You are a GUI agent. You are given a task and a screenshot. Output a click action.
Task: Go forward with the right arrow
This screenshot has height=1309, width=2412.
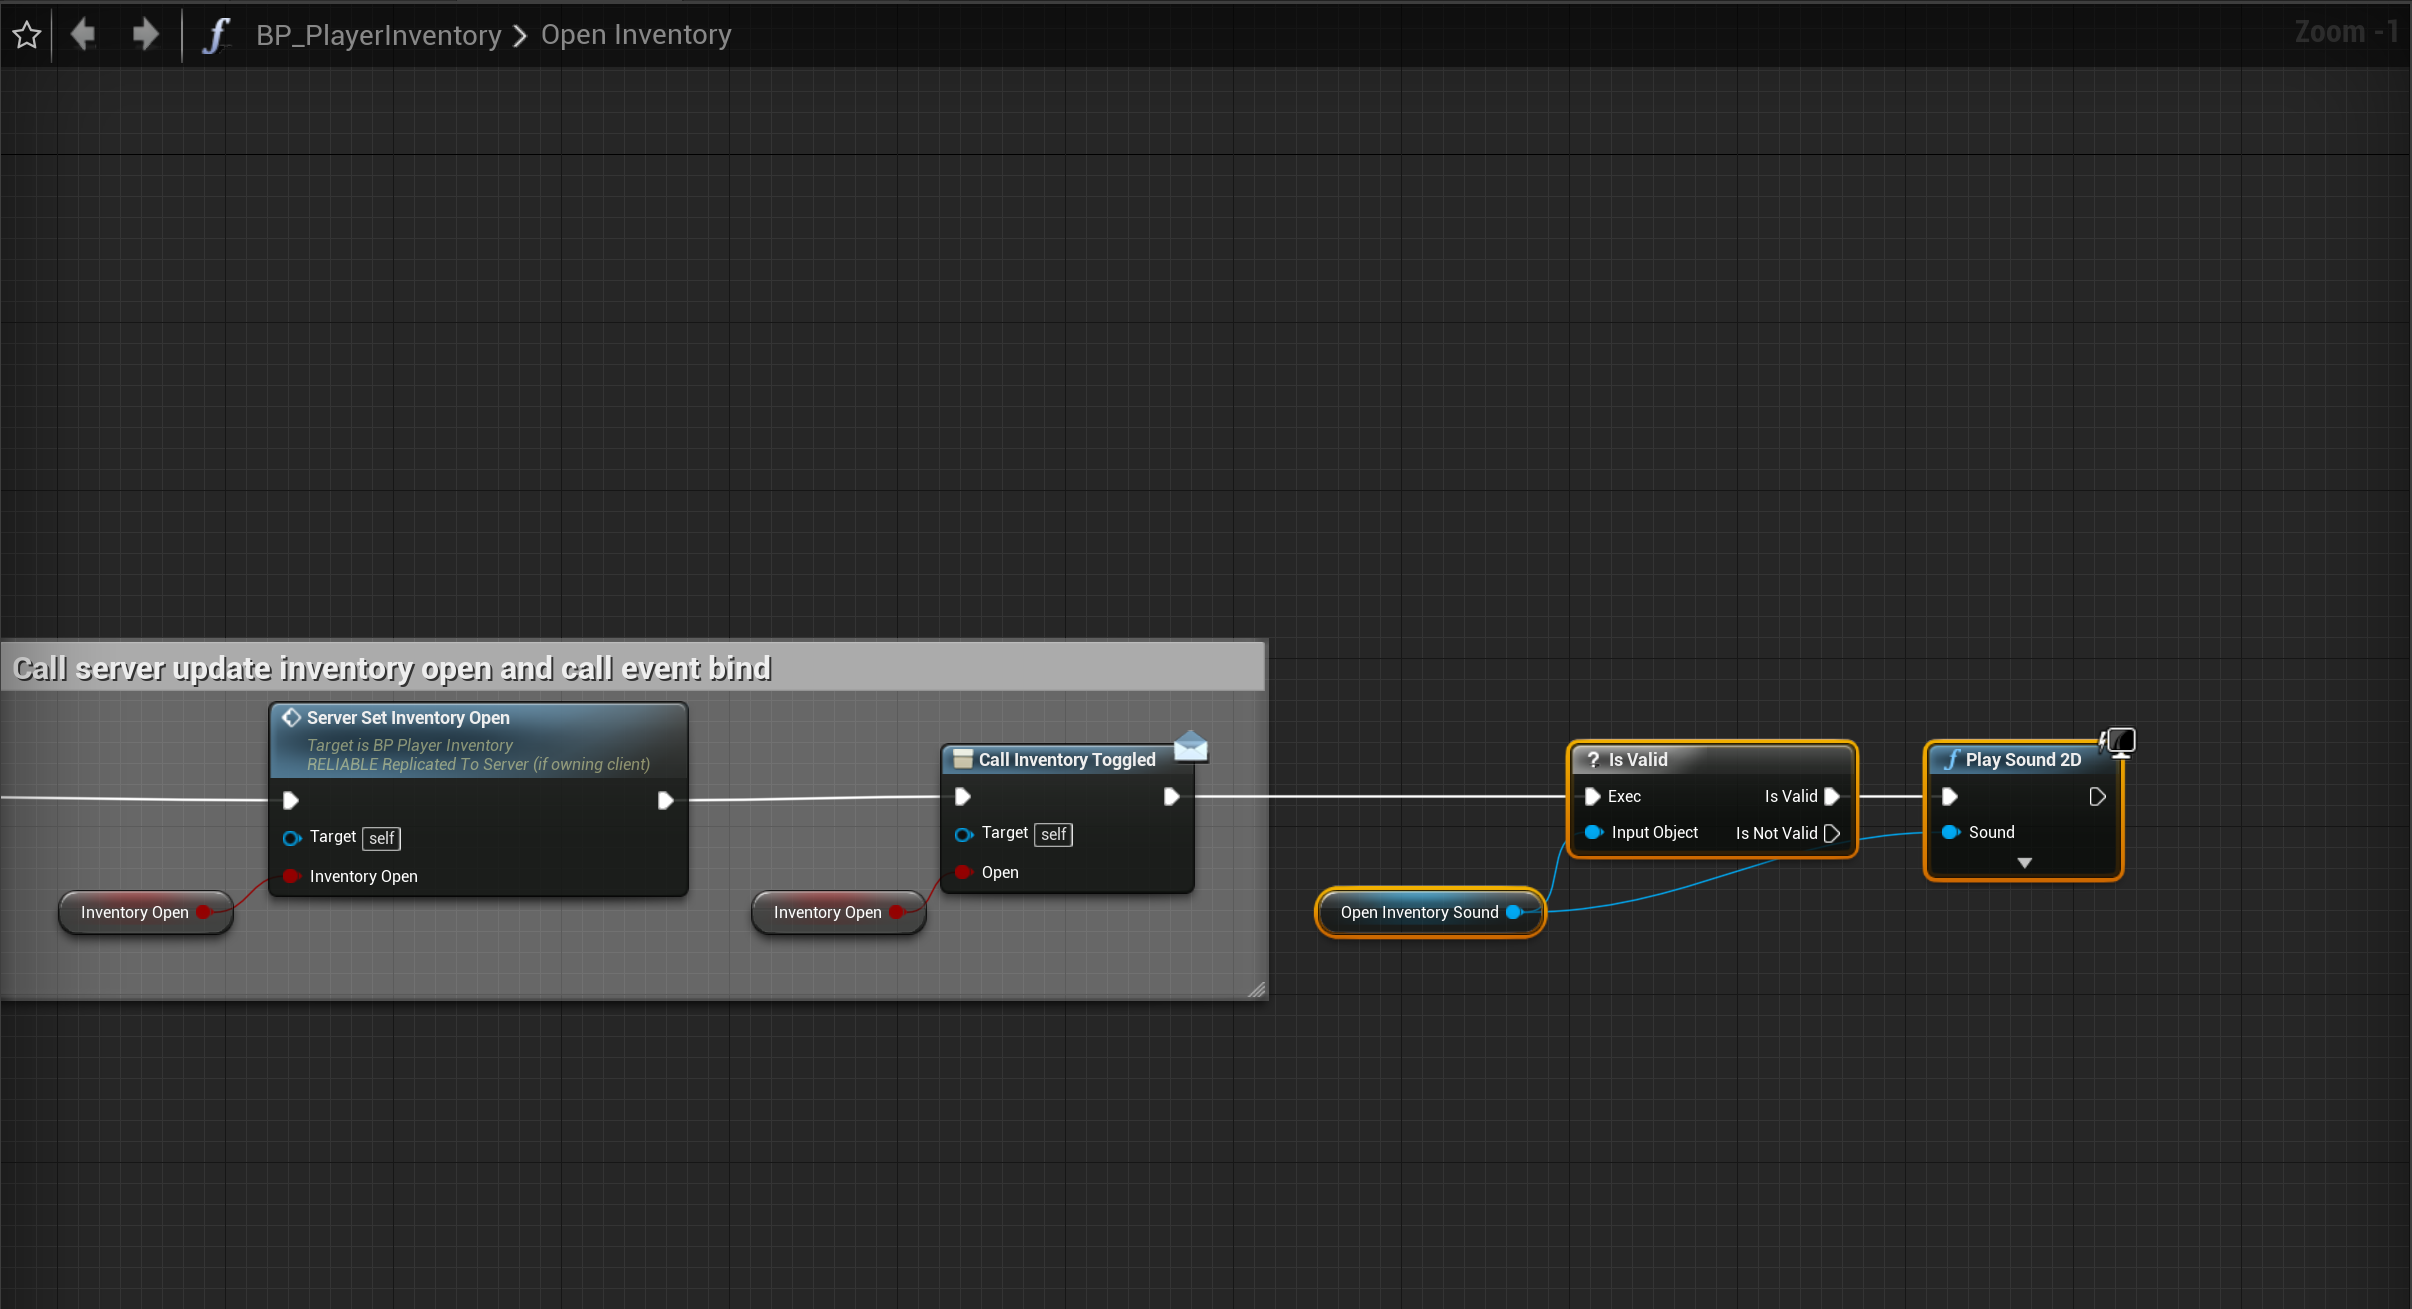point(146,35)
